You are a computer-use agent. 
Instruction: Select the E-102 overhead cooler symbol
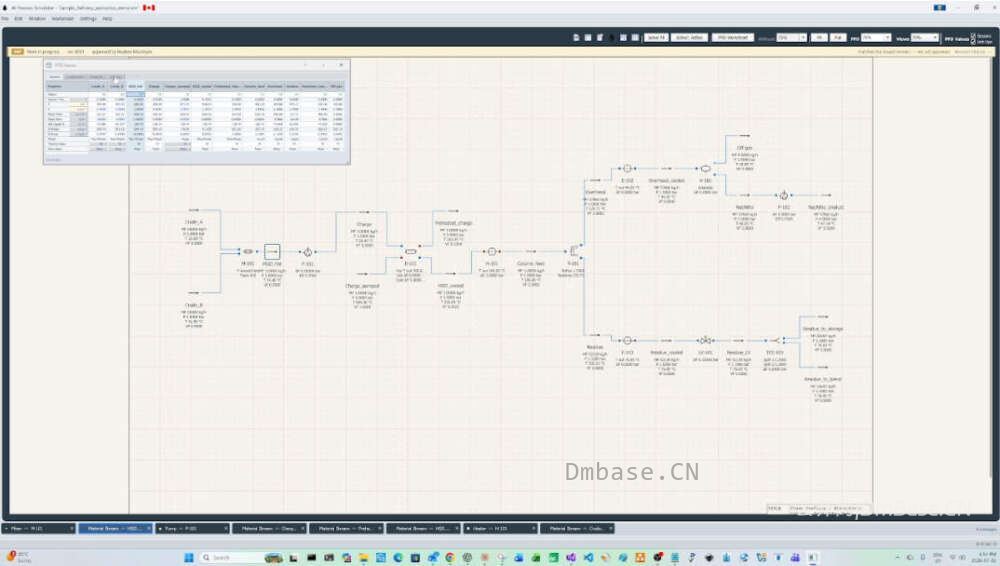click(628, 168)
